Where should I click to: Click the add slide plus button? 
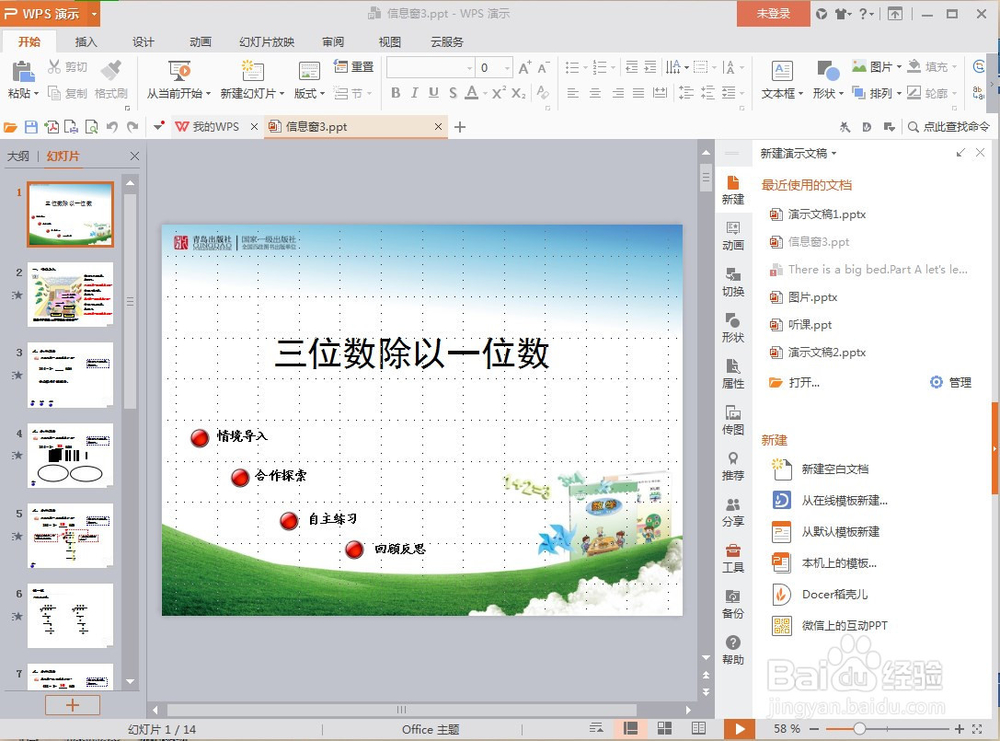[72, 705]
